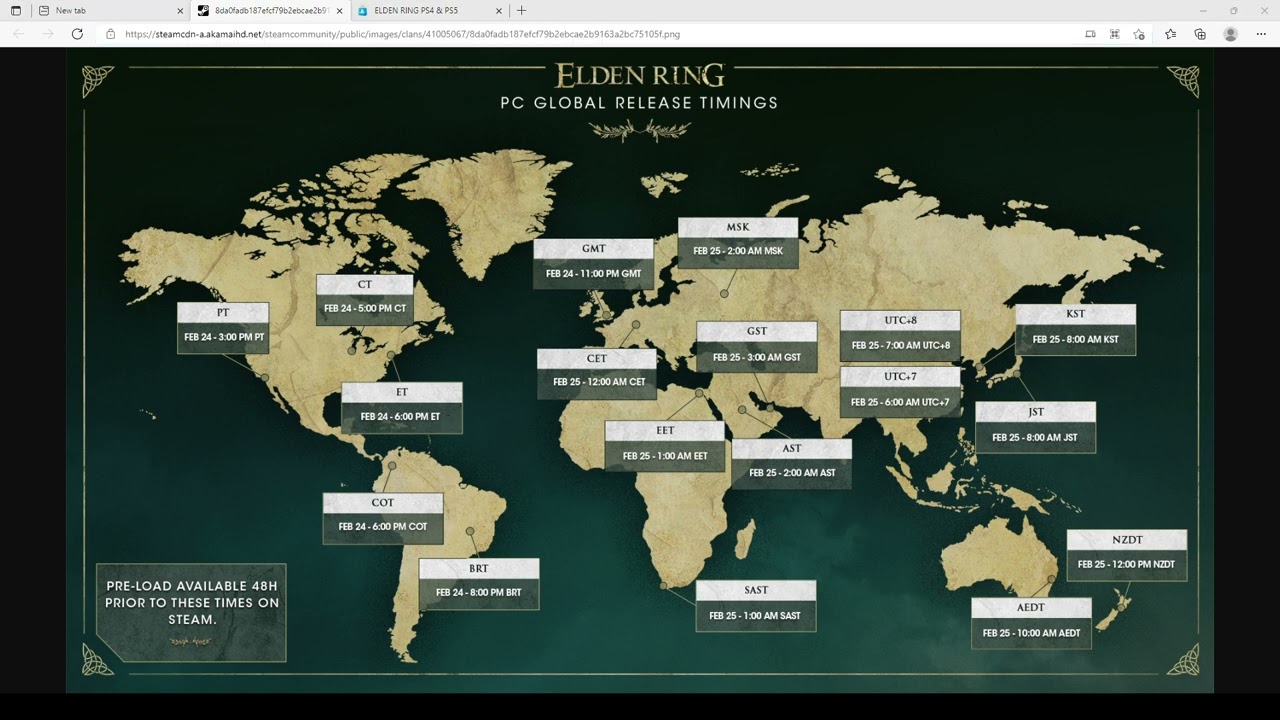
Task: Click "FEB 25 - 1:00 AM SAST" text
Action: 755,616
